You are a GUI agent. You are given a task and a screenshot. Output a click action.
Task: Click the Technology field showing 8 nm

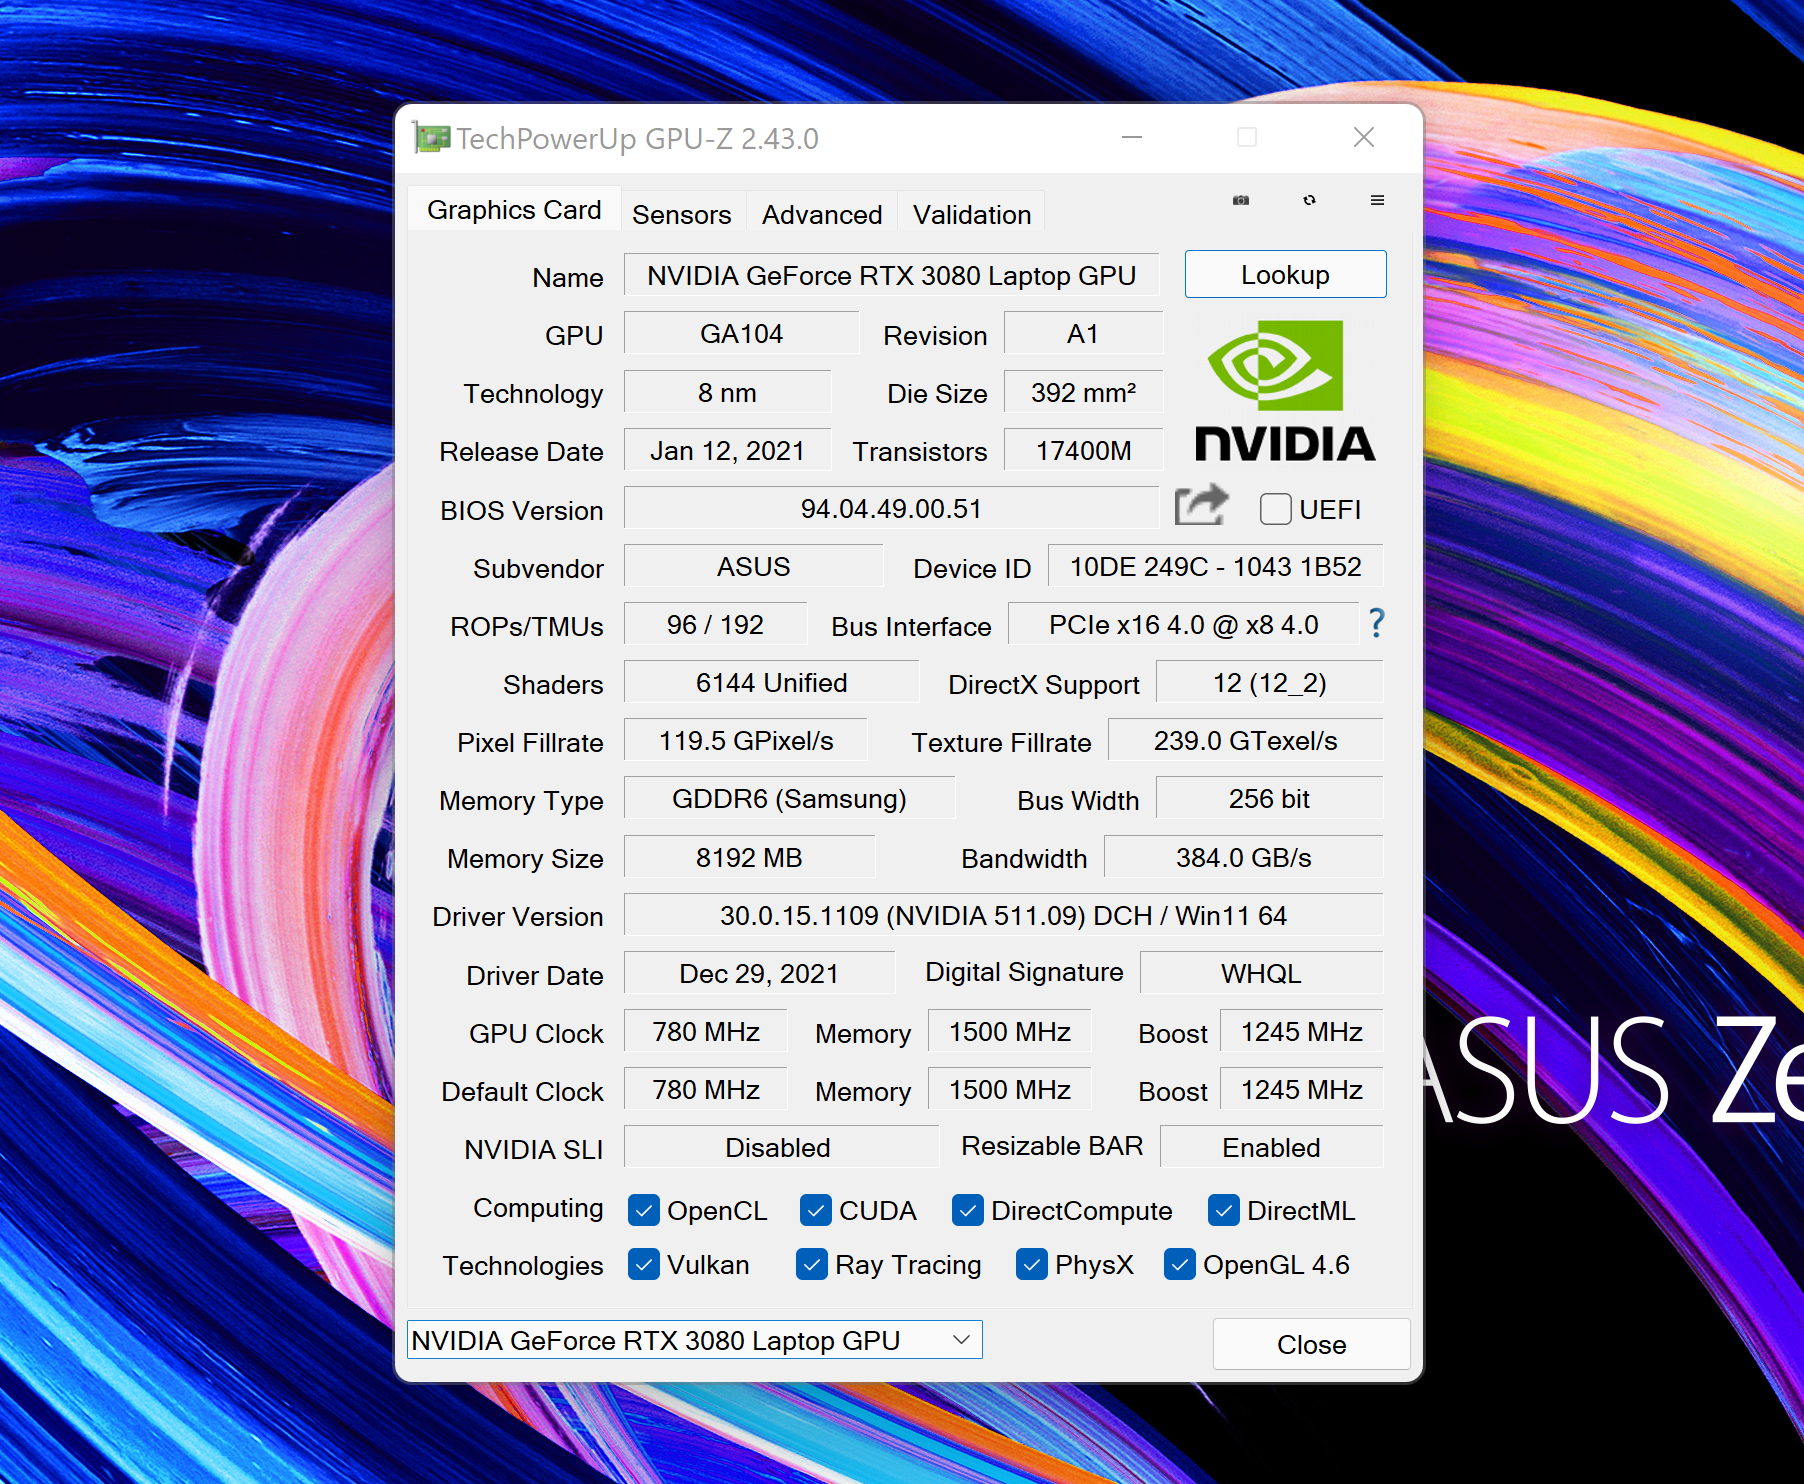tap(727, 392)
